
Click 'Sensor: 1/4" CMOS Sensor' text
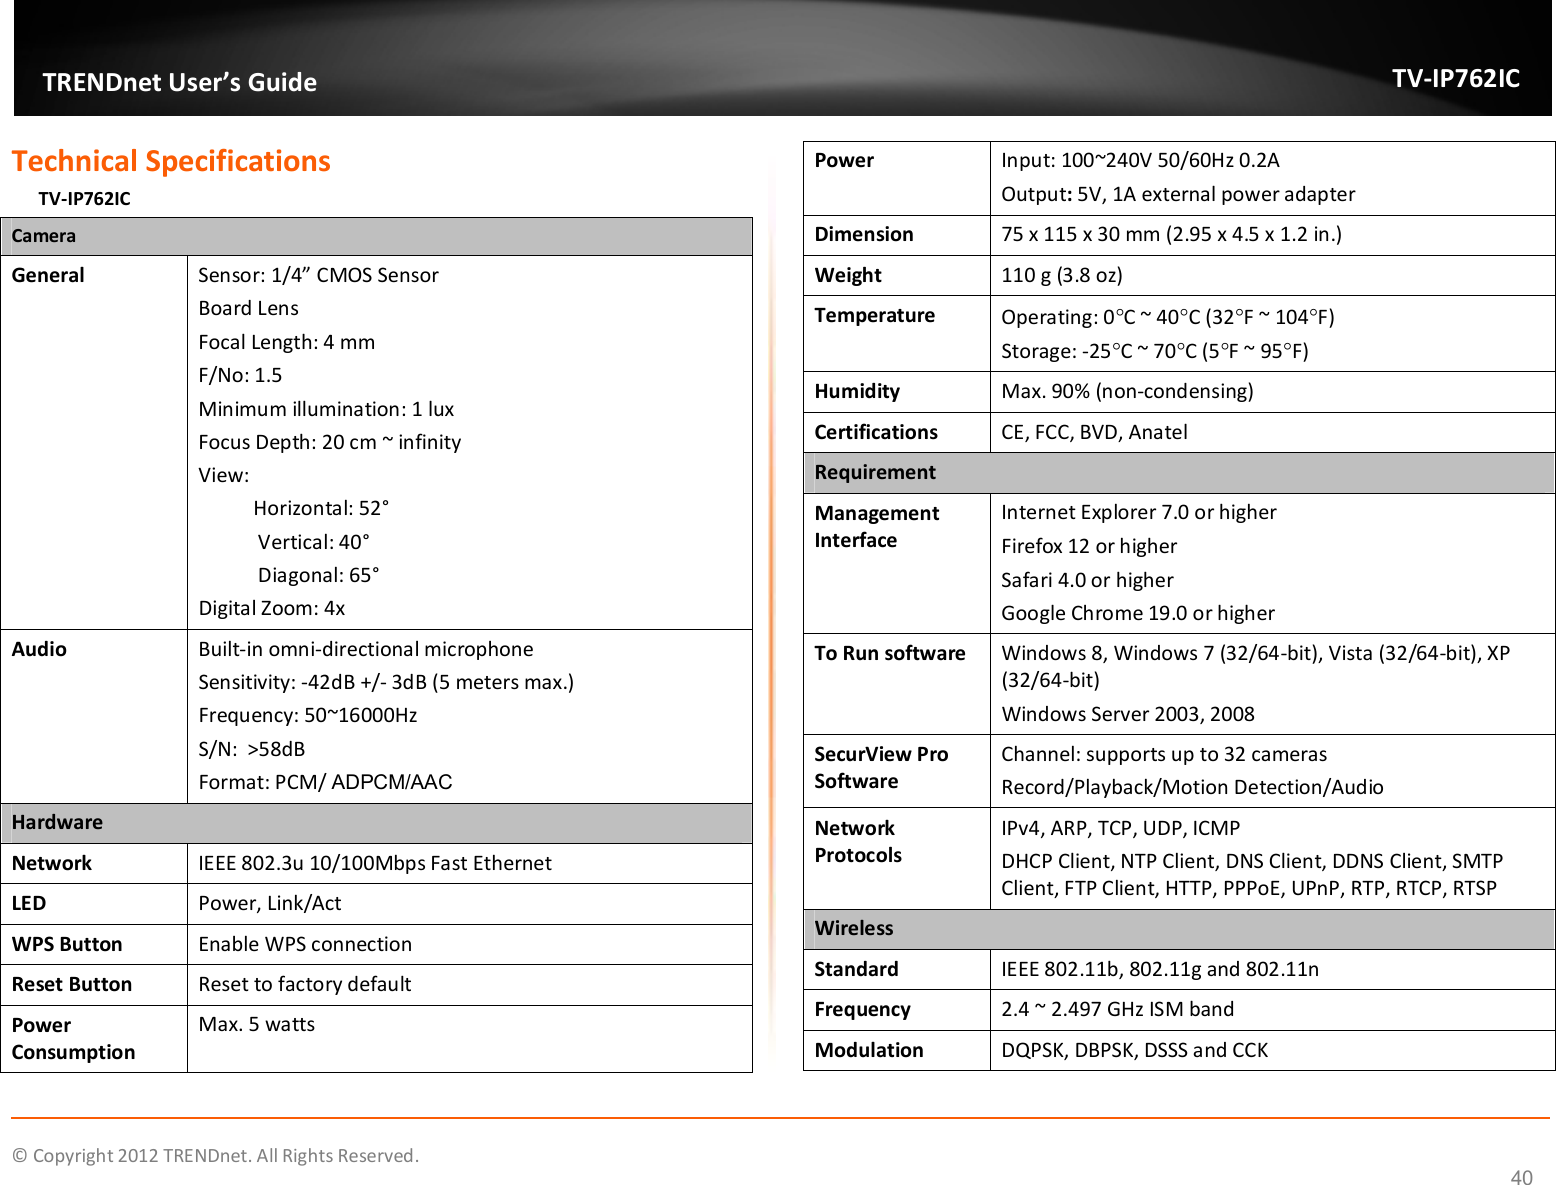point(319,275)
